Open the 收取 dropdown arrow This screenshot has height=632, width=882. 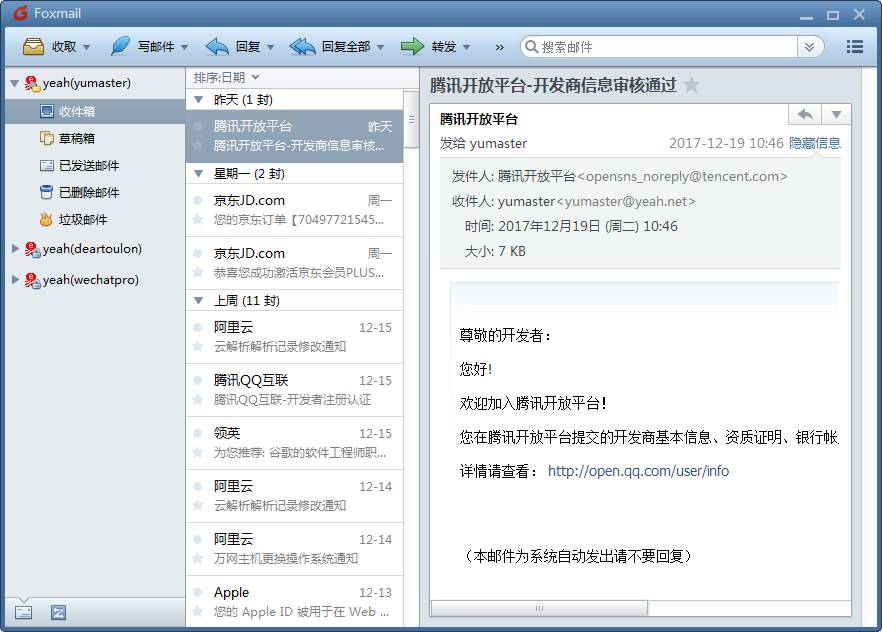[x=87, y=47]
